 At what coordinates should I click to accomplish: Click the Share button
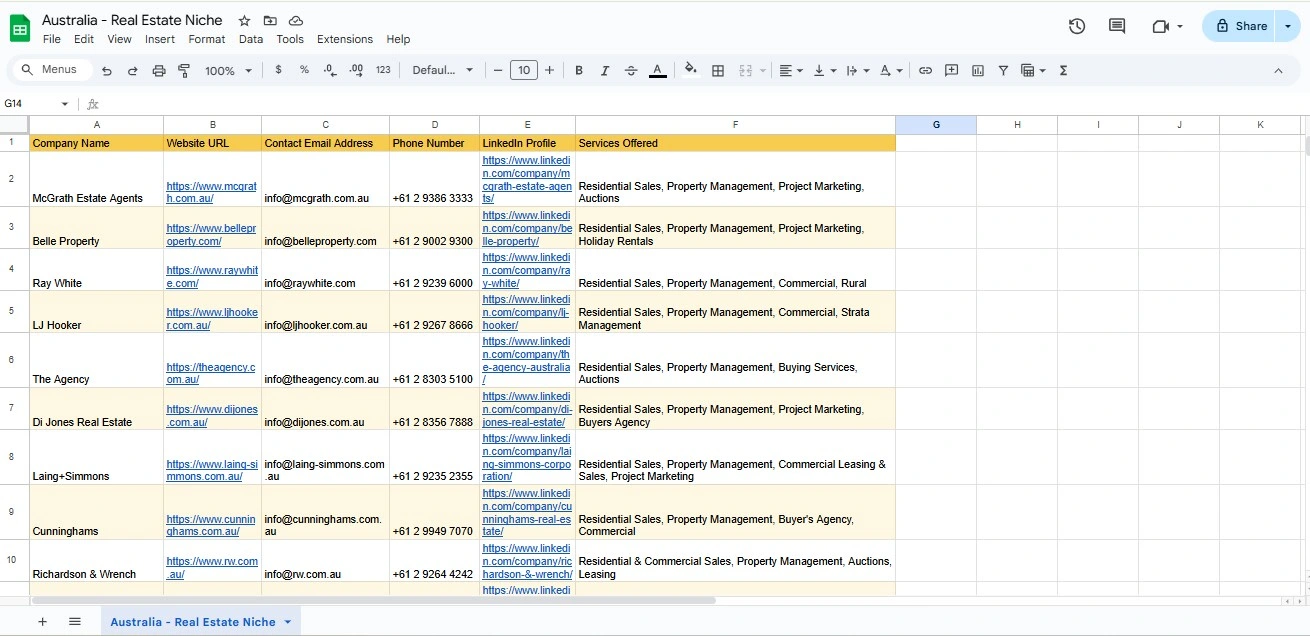(1239, 26)
